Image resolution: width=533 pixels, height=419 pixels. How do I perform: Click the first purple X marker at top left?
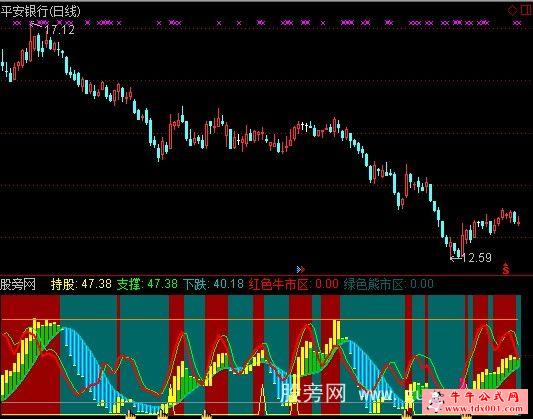16,23
